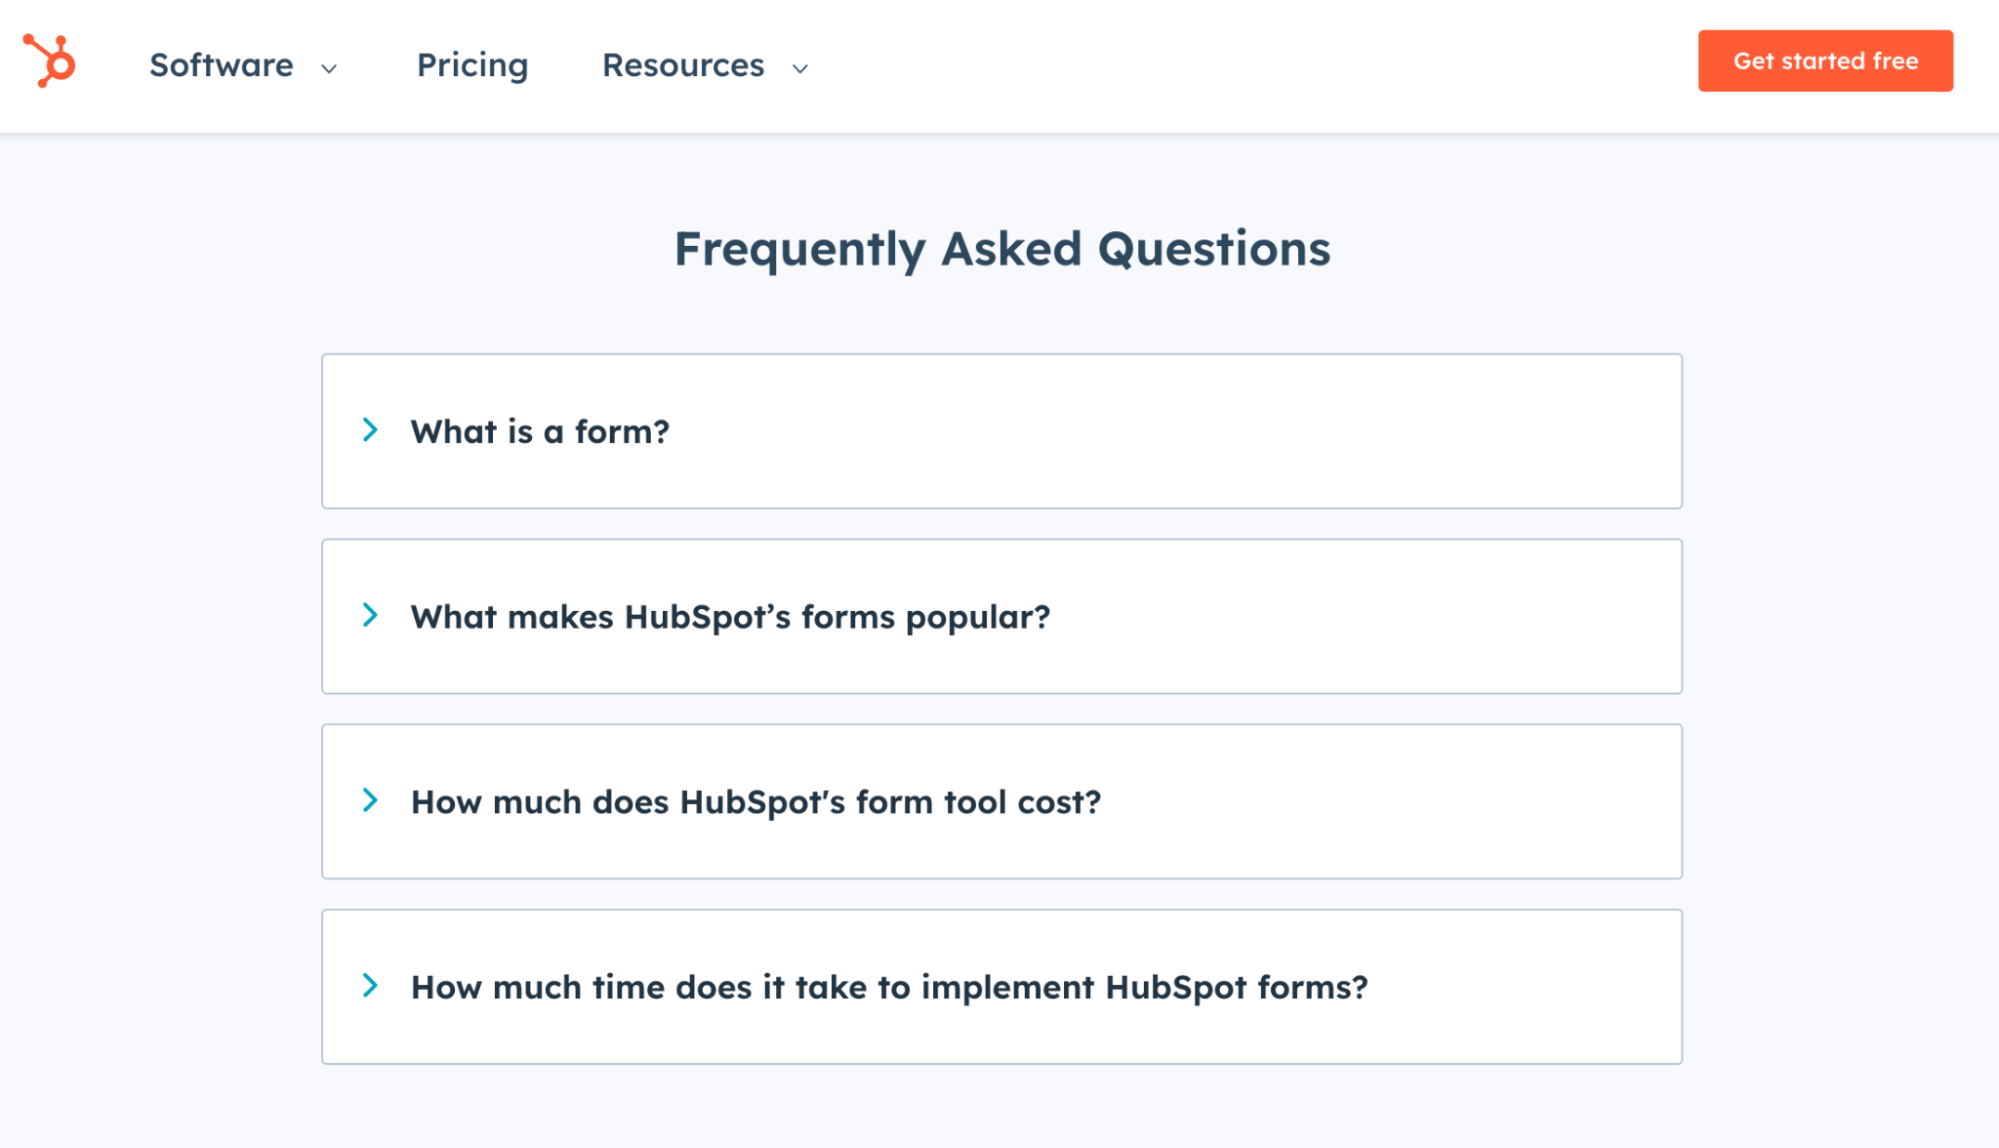Viewport: 1999px width, 1148px height.
Task: Click the HubSpot sprocket logo
Action: pyautogui.click(x=49, y=61)
